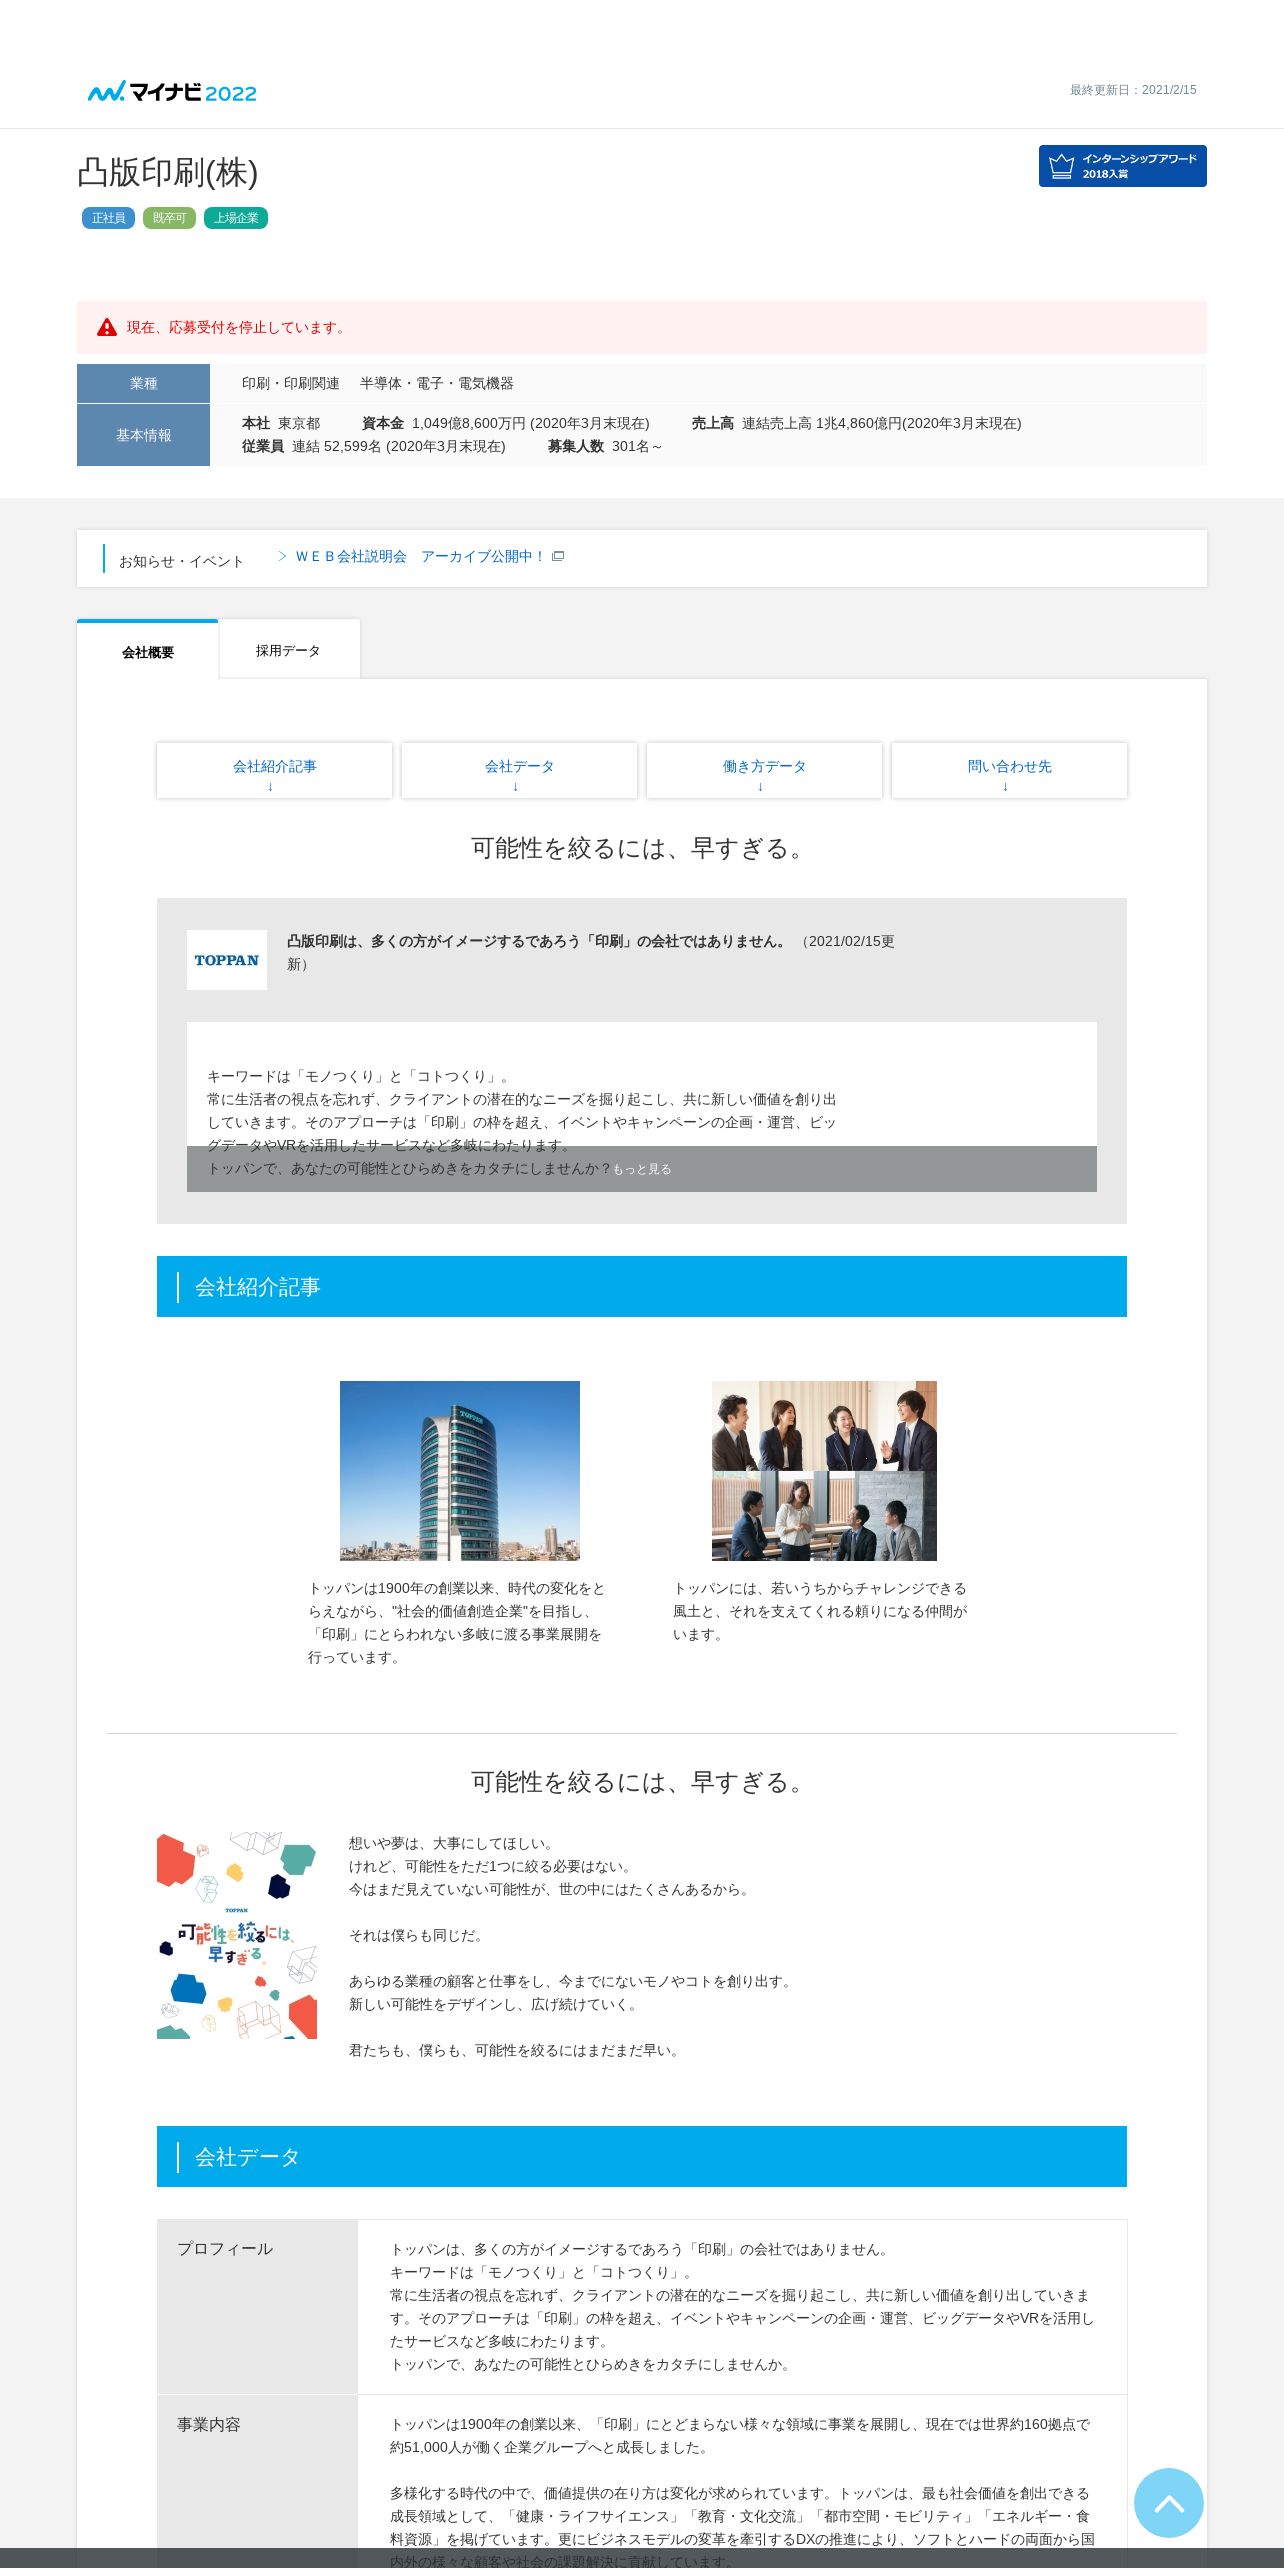Click the TOPPAN logo in the message box
This screenshot has height=2568, width=1284.
click(227, 960)
